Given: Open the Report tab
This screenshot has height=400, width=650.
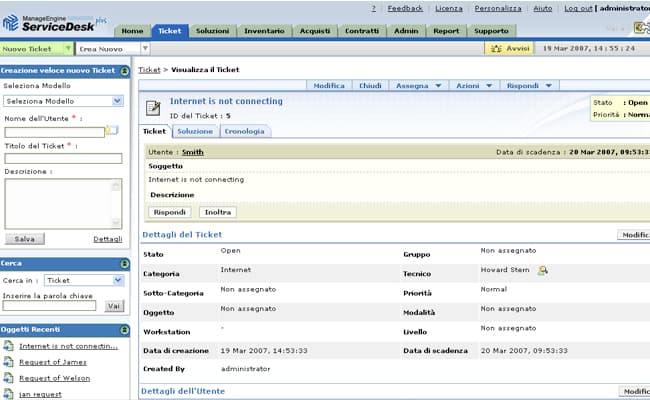Looking at the screenshot, I should tap(446, 31).
